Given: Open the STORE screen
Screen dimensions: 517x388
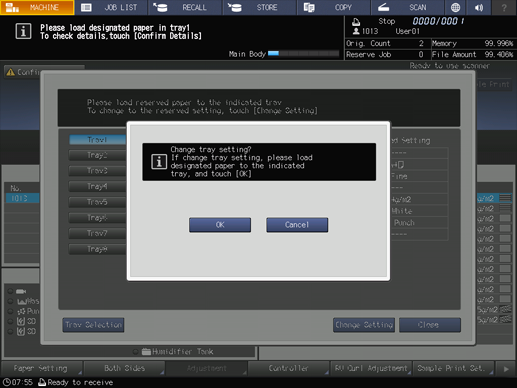Looking at the screenshot, I should (x=259, y=7).
